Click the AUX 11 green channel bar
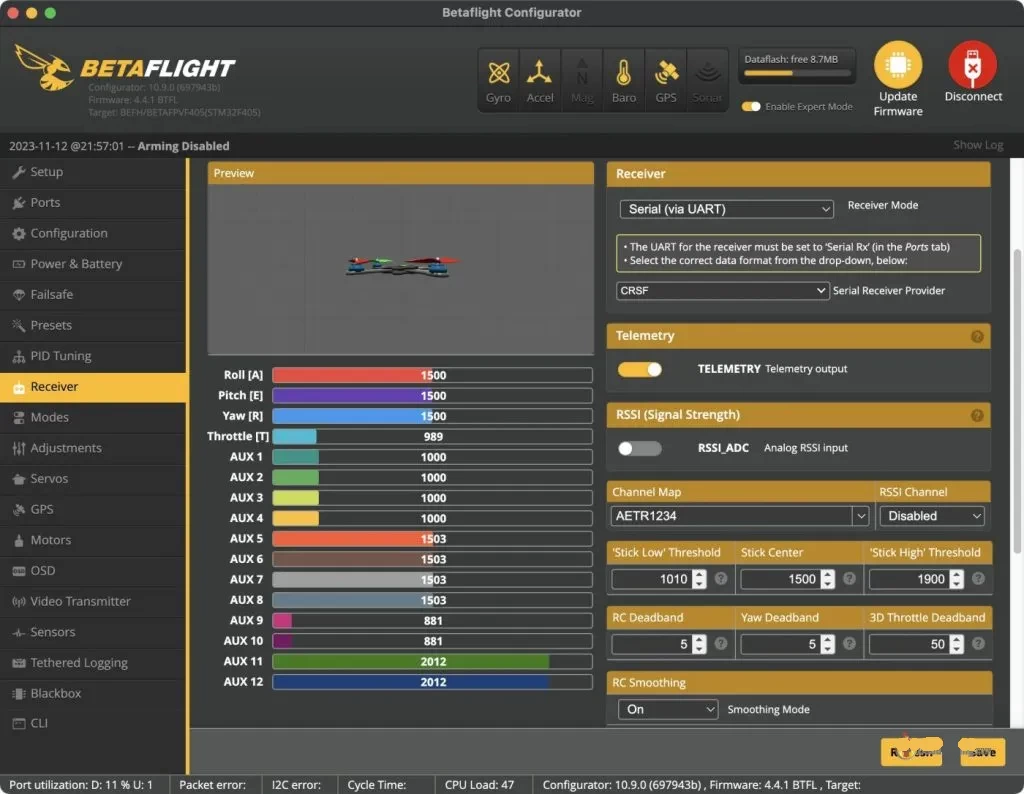Viewport: 1024px width, 794px height. tap(432, 661)
